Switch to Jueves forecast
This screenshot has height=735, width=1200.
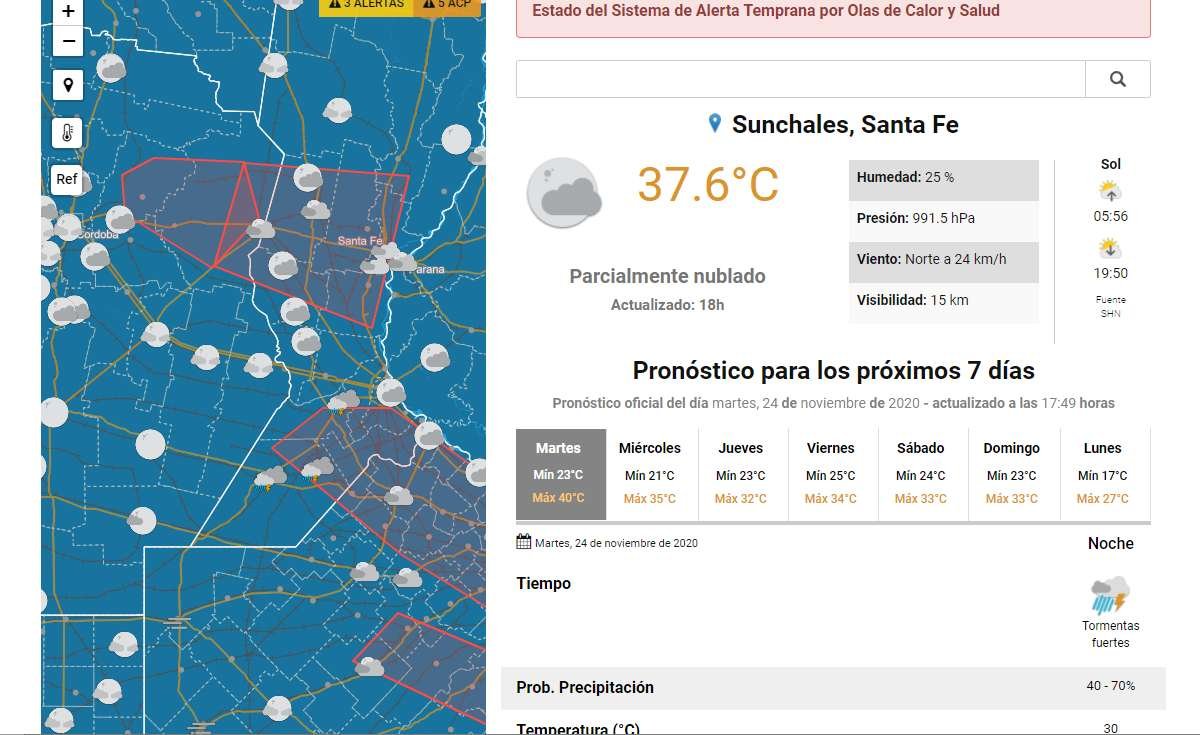[x=740, y=473]
